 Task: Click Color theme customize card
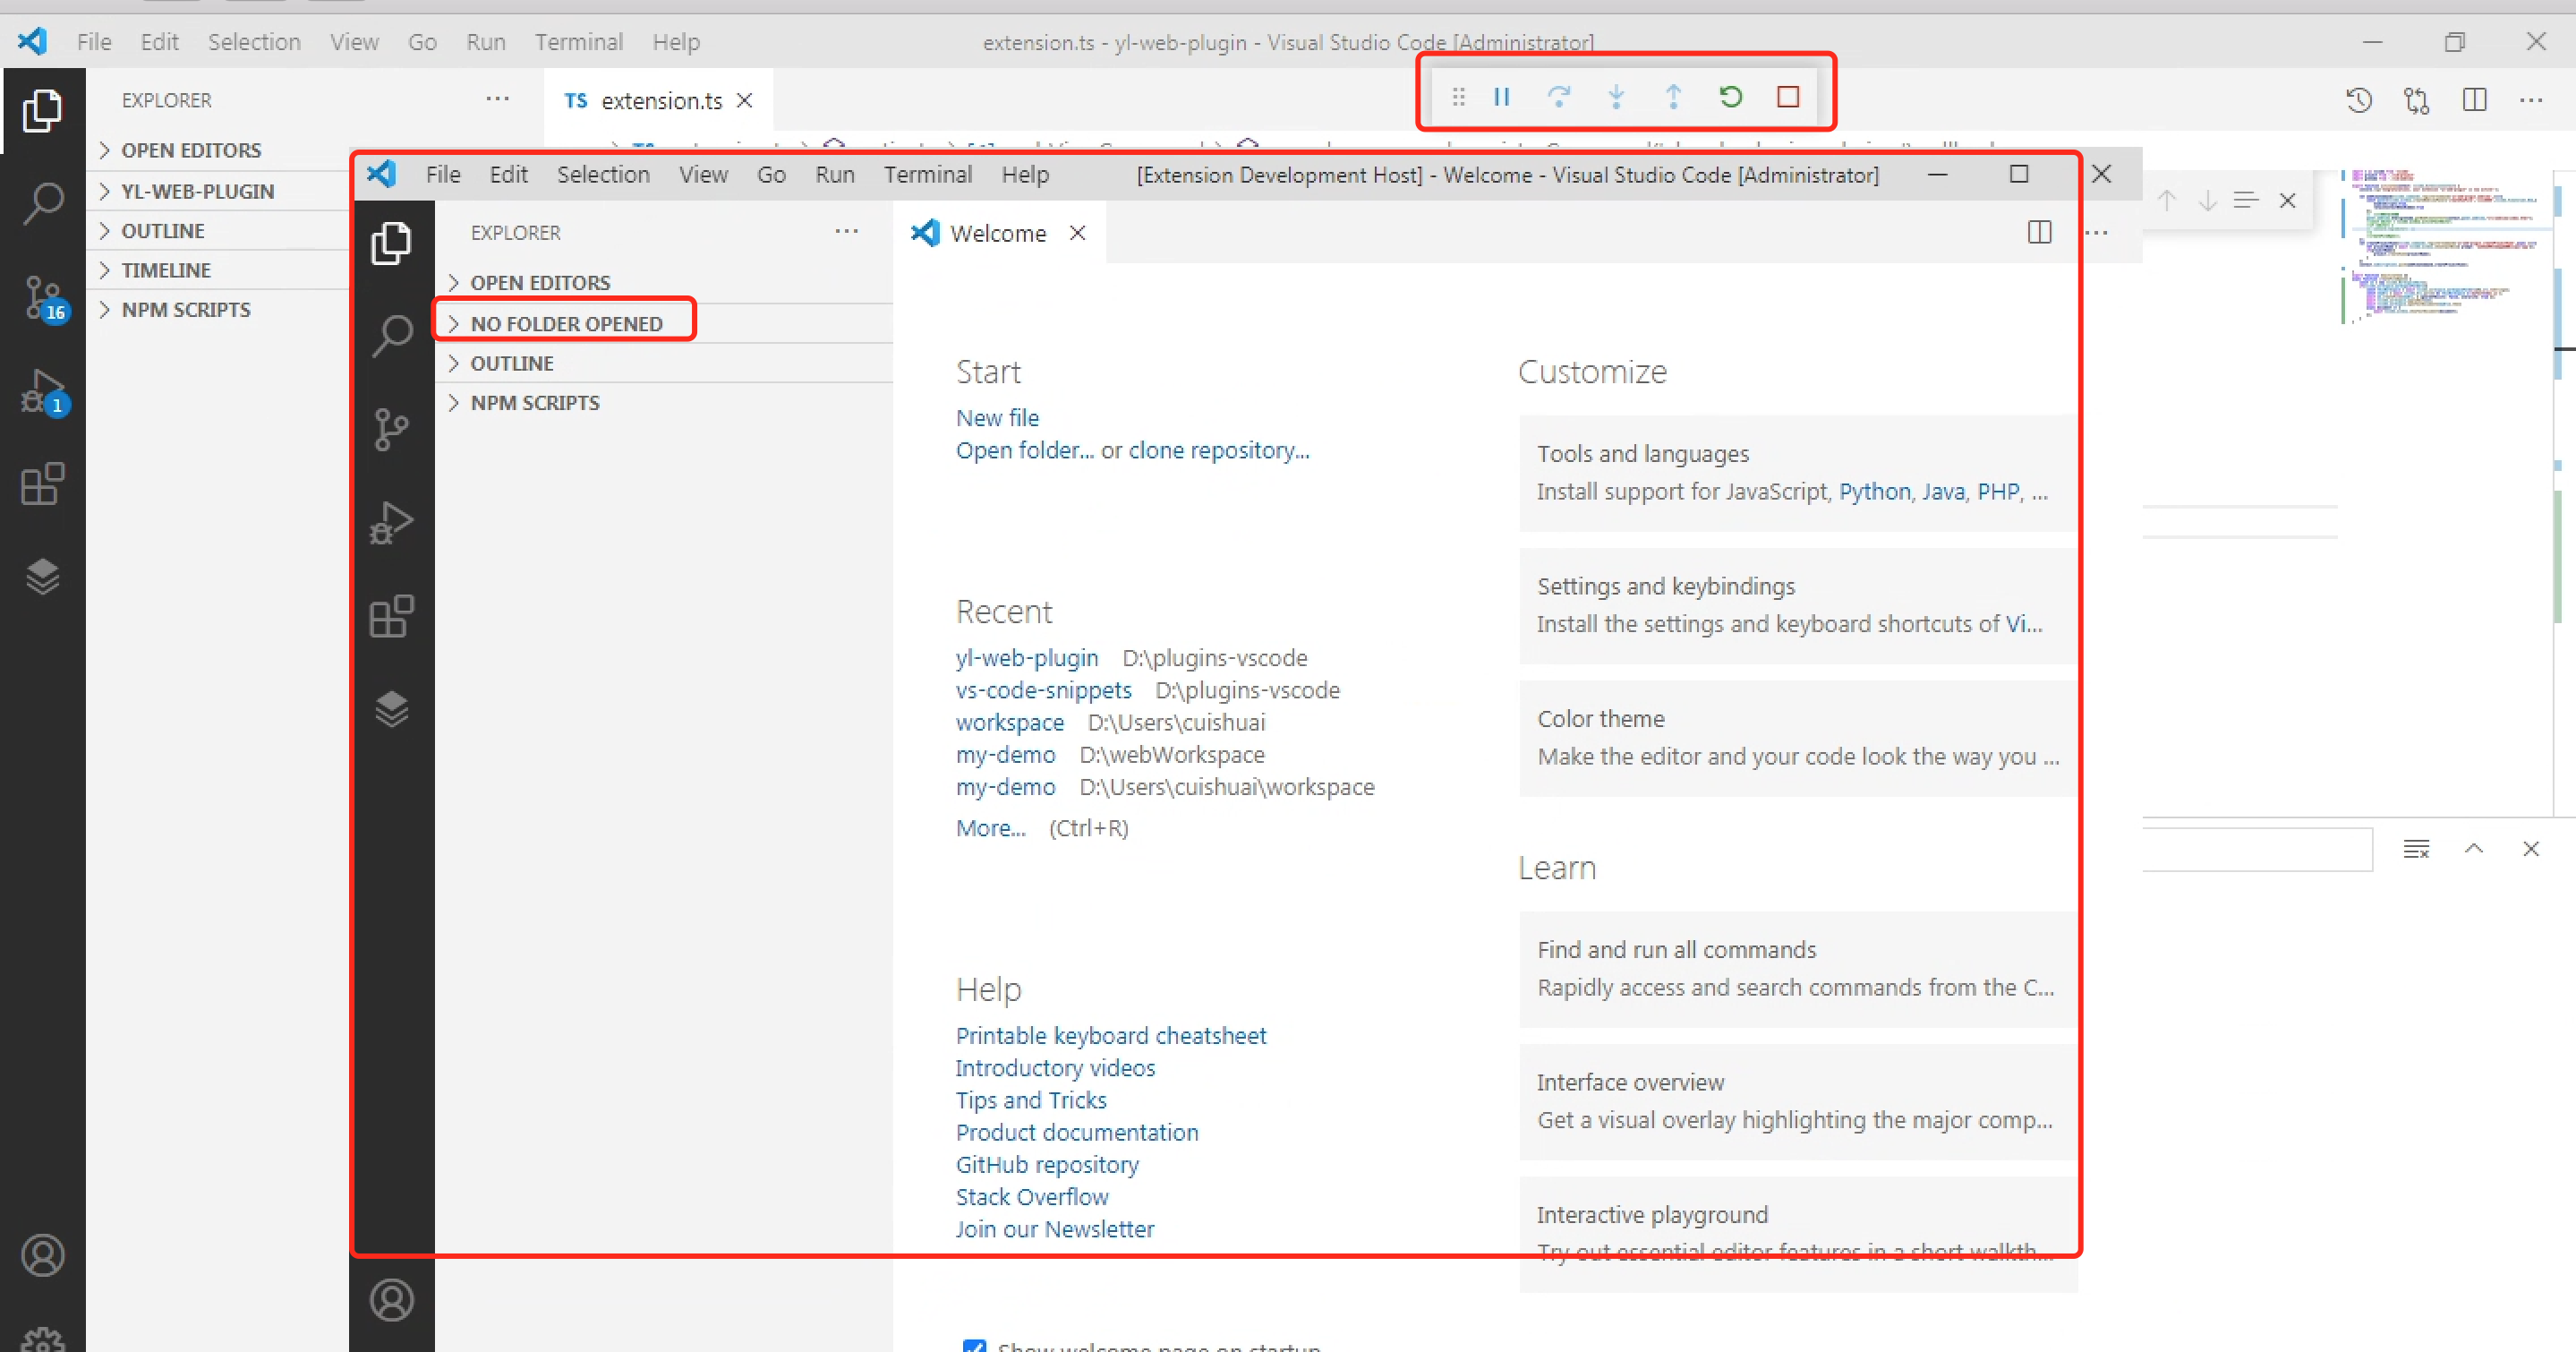(1797, 738)
